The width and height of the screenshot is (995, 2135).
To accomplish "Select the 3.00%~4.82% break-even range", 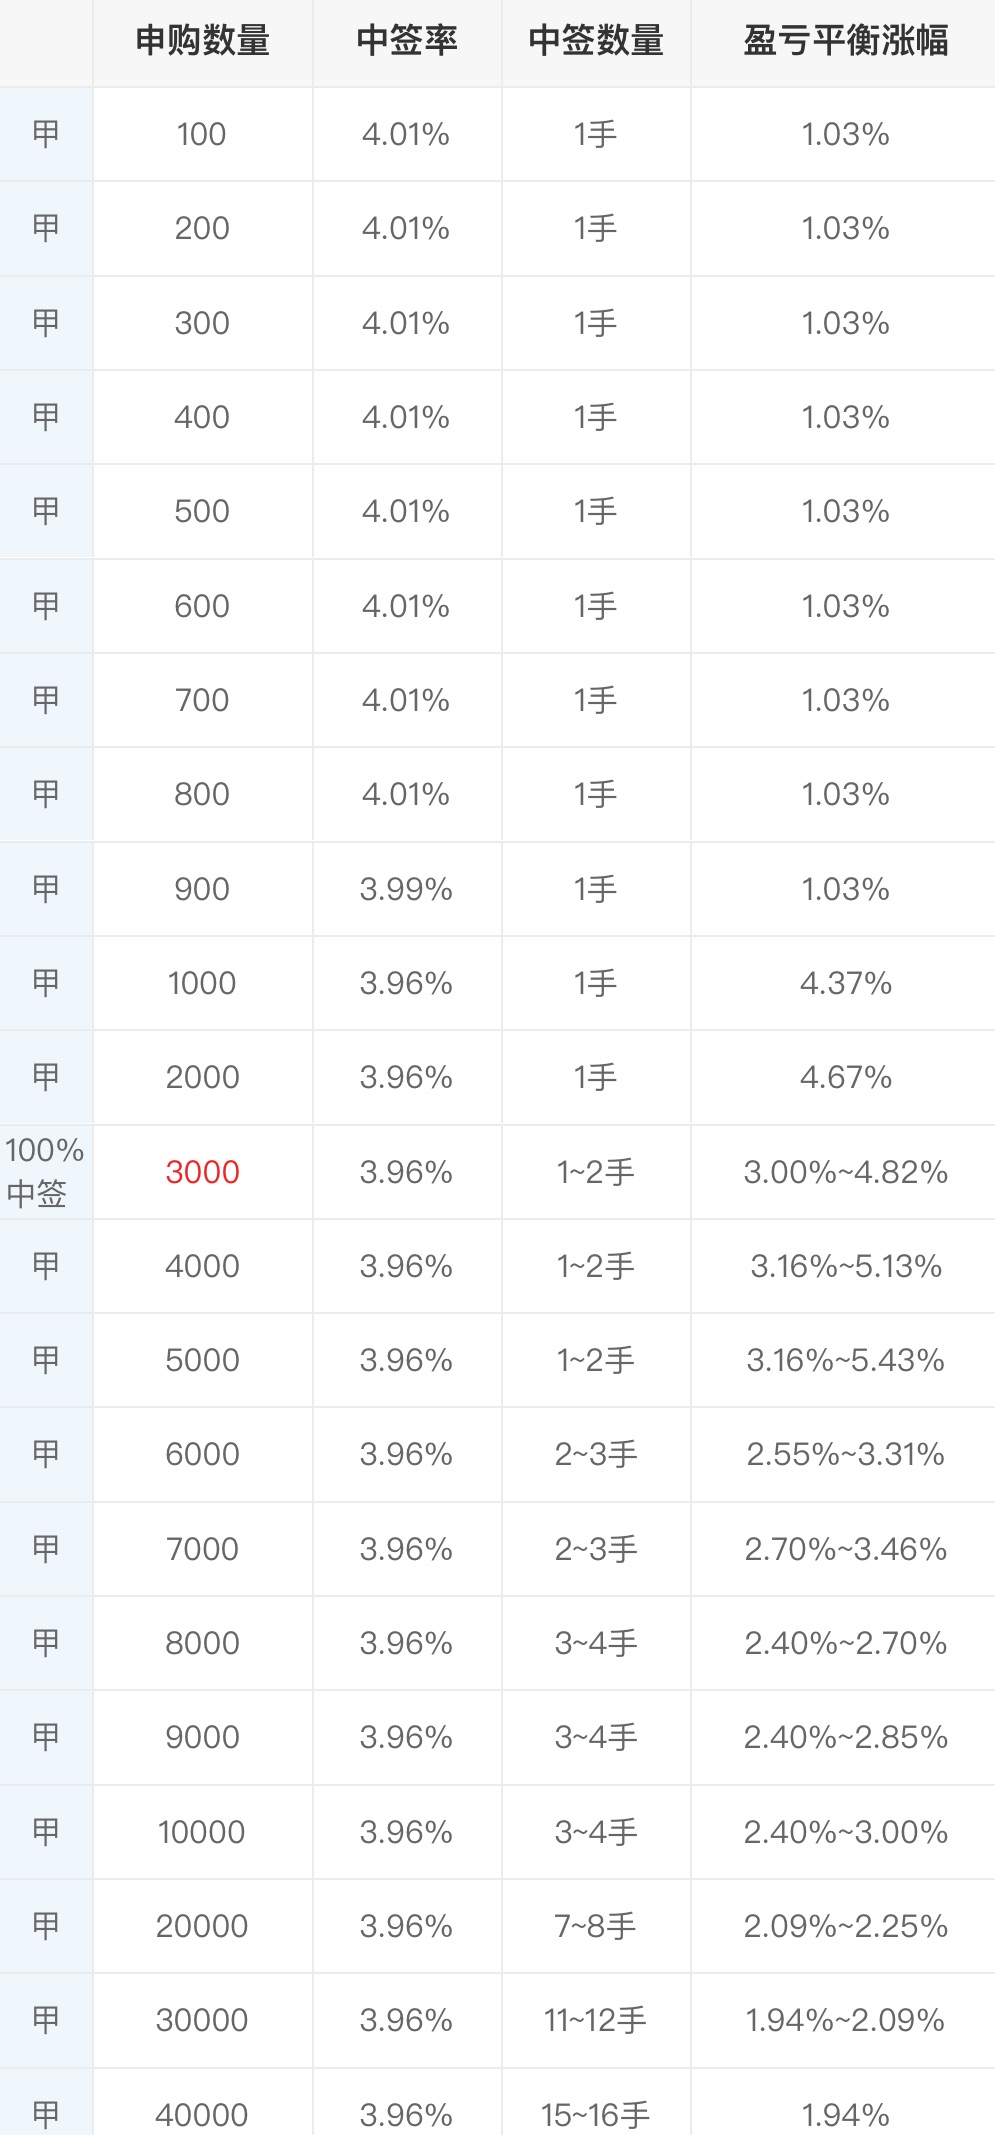I will (845, 1172).
